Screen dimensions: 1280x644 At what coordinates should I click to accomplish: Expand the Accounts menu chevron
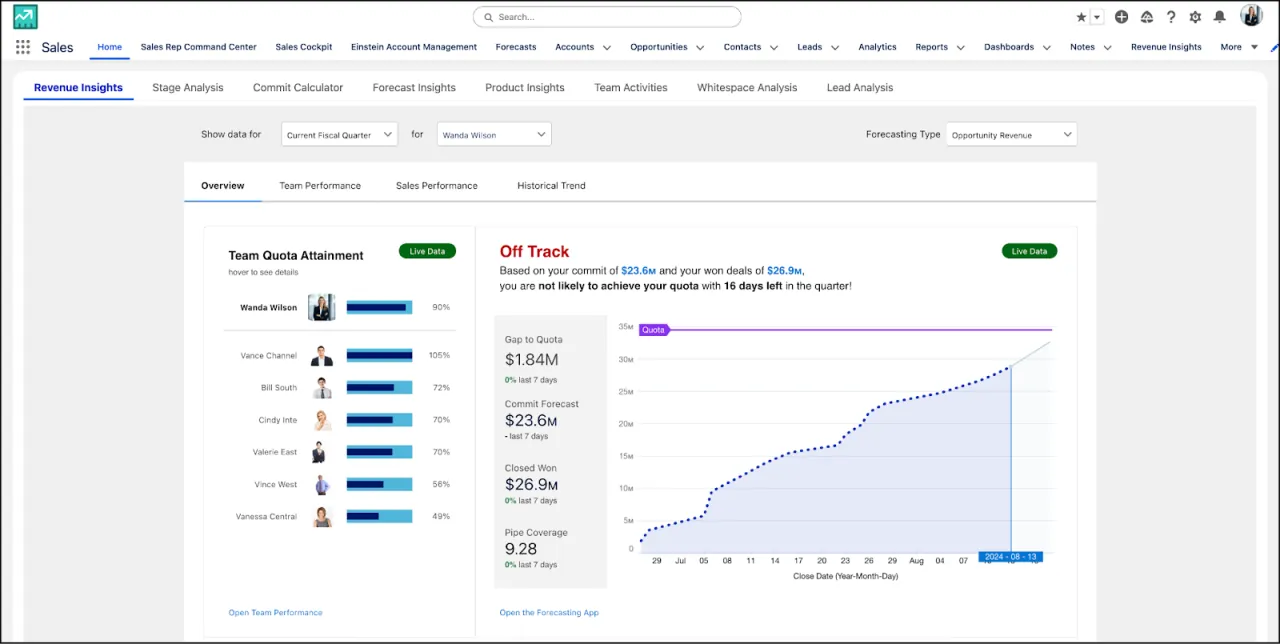point(605,47)
